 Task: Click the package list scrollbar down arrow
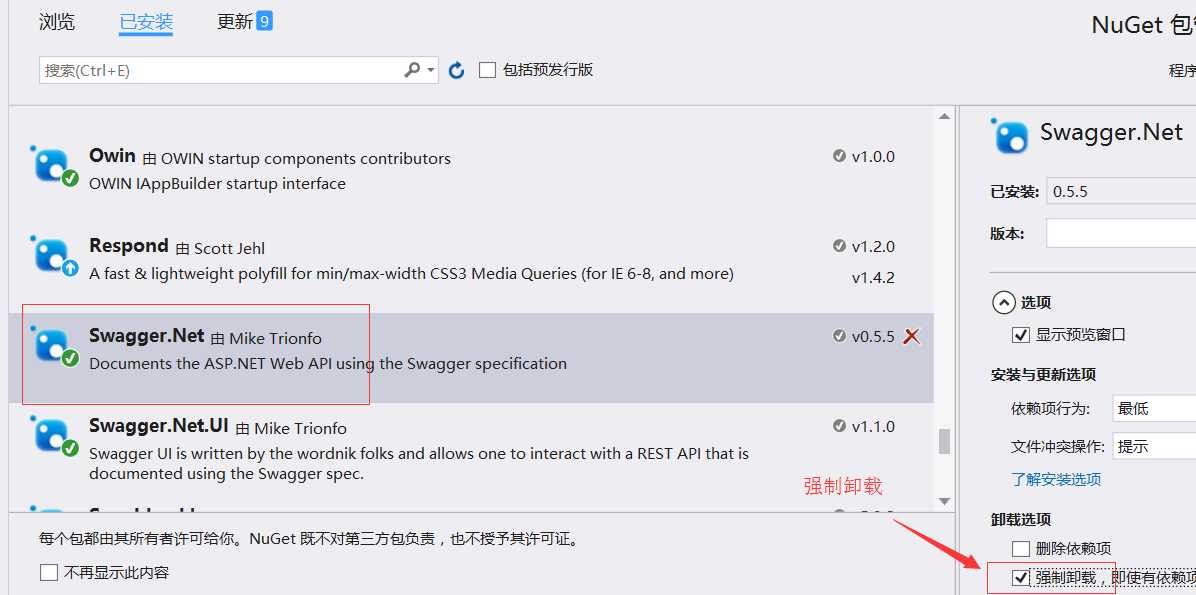click(944, 501)
